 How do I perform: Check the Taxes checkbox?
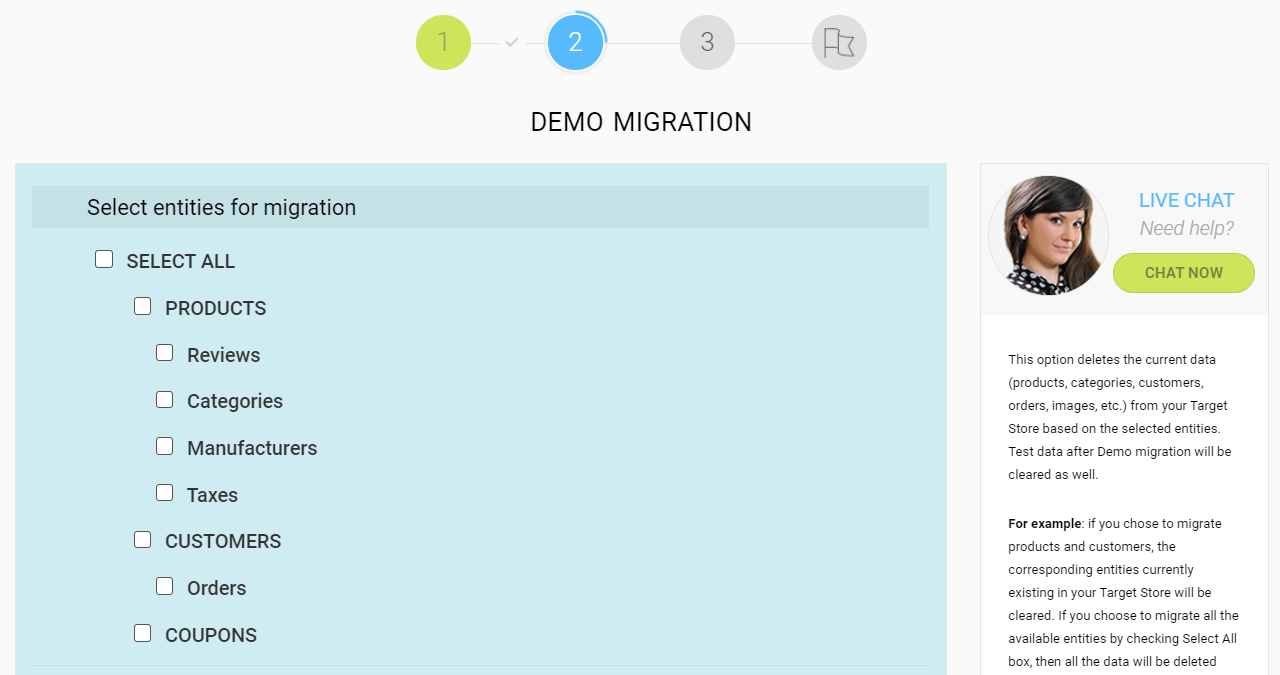coord(165,493)
